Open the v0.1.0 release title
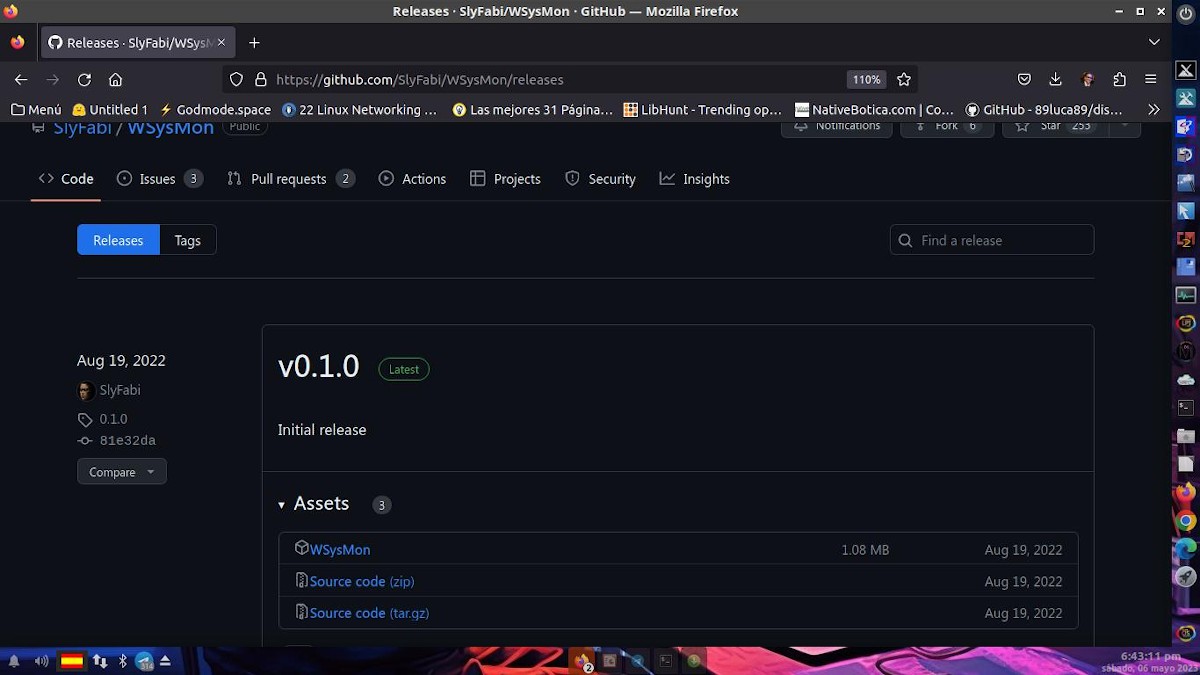This screenshot has height=675, width=1200. 318,367
